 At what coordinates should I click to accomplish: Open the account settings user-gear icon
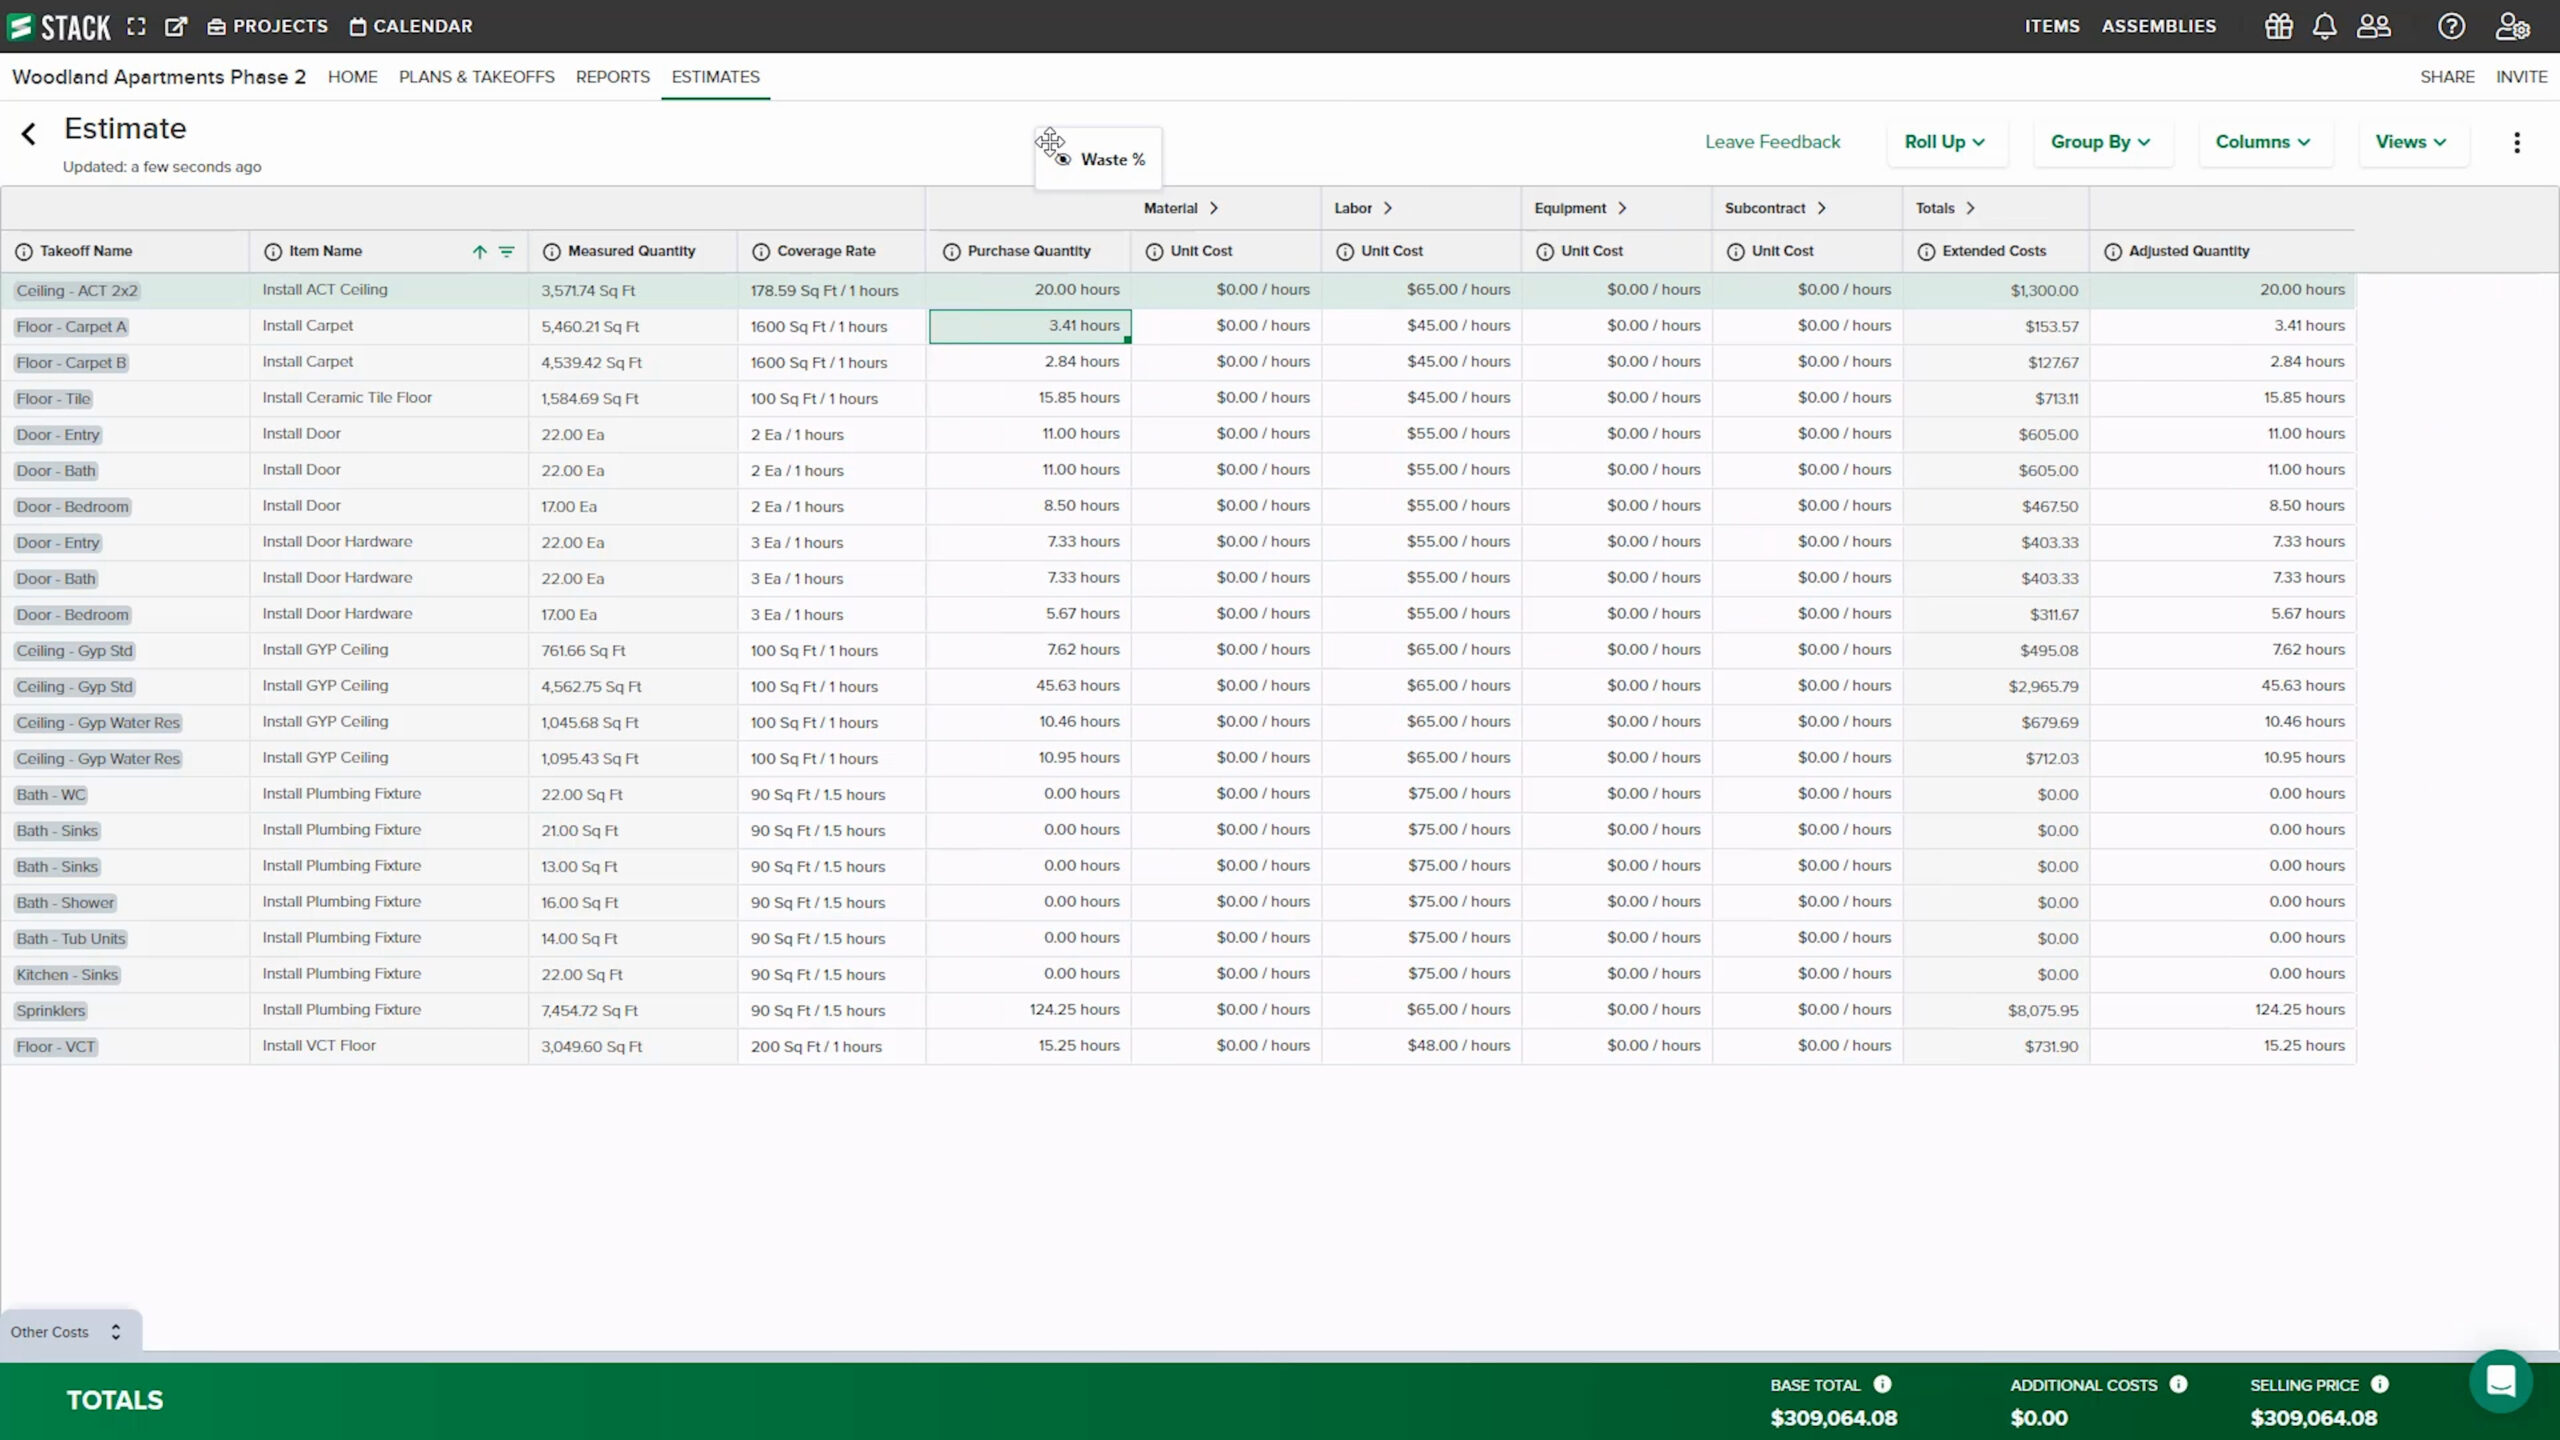tap(2512, 26)
